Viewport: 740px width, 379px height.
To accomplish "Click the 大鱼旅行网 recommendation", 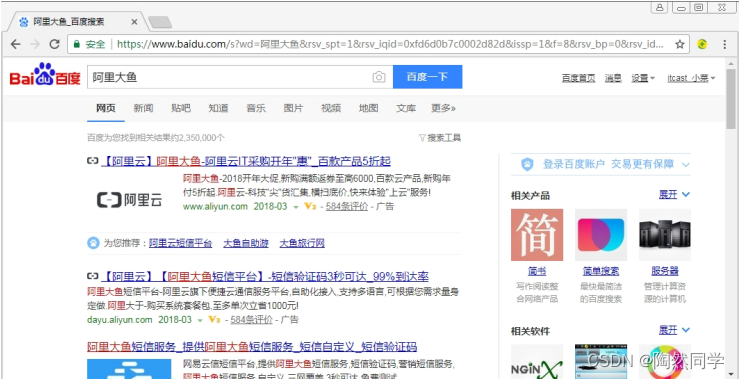I will tap(302, 244).
